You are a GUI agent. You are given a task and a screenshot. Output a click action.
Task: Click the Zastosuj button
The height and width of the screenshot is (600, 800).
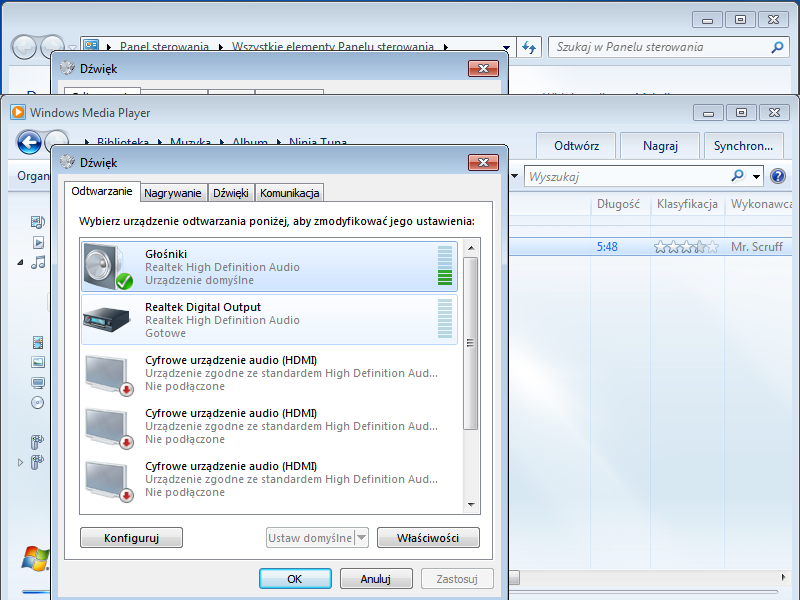coord(457,579)
